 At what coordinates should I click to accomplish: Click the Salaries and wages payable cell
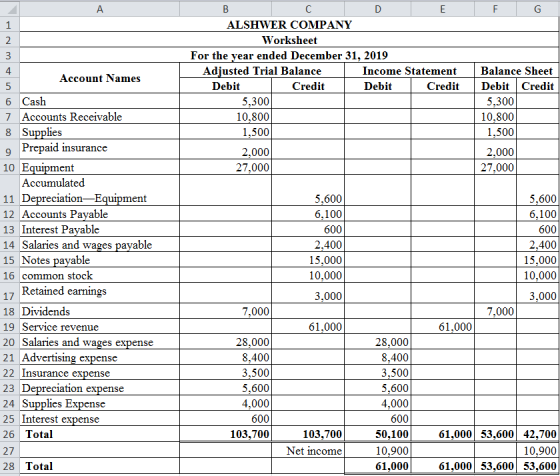tap(100, 245)
